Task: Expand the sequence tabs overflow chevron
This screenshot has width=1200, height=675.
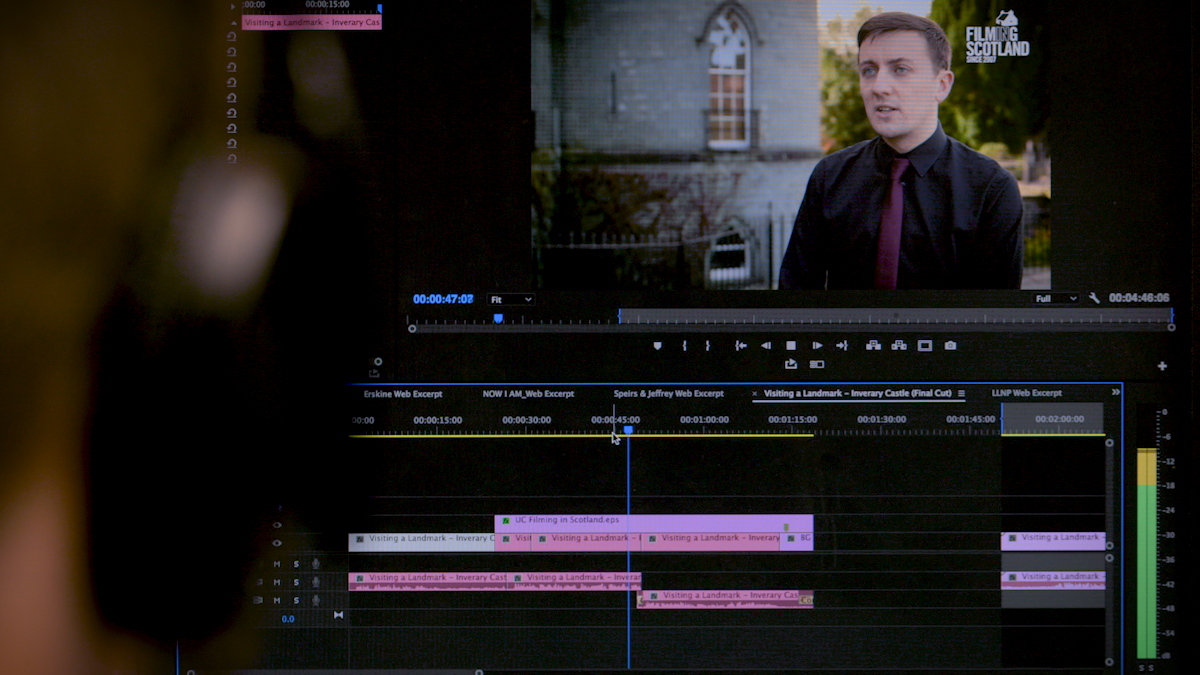Action: pos(1116,392)
